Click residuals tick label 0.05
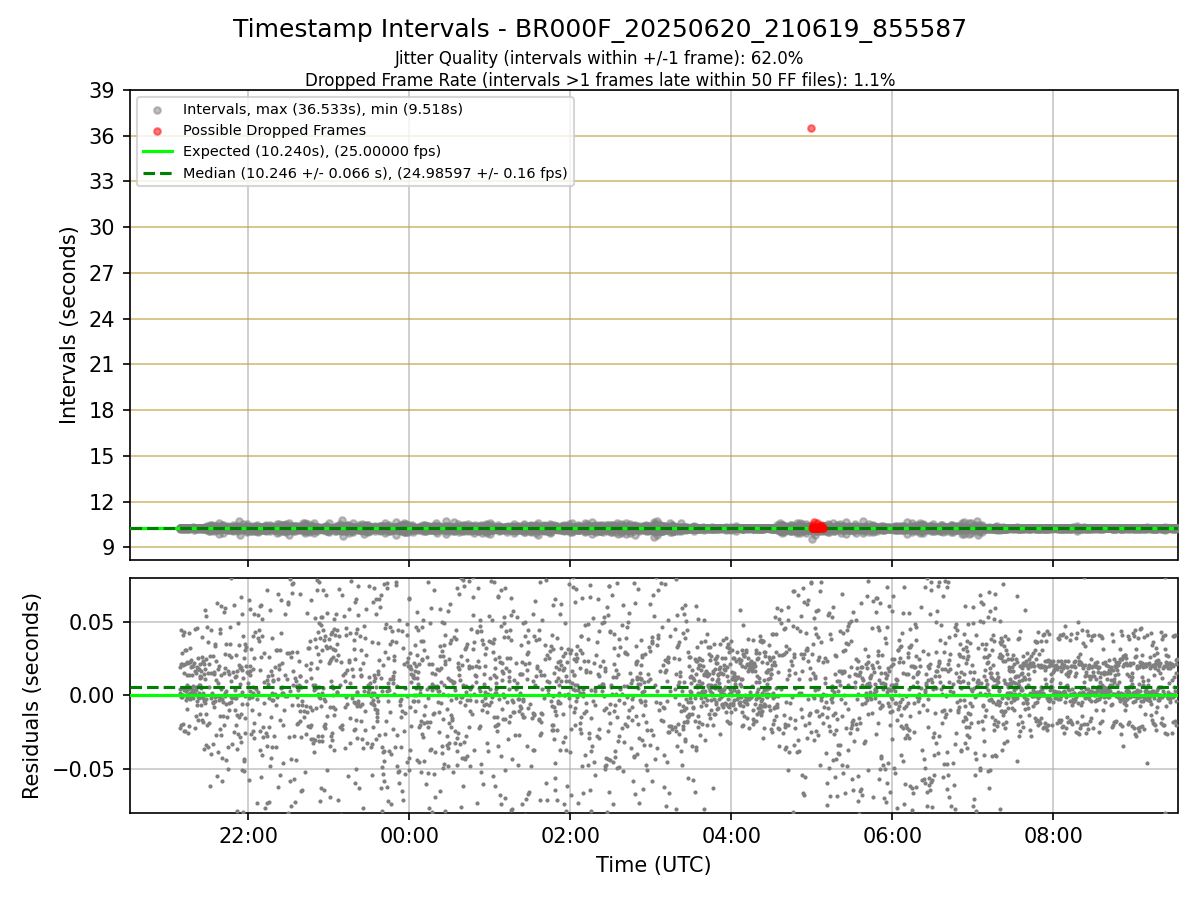Screen dimensions: 1200x900 (x=93, y=622)
